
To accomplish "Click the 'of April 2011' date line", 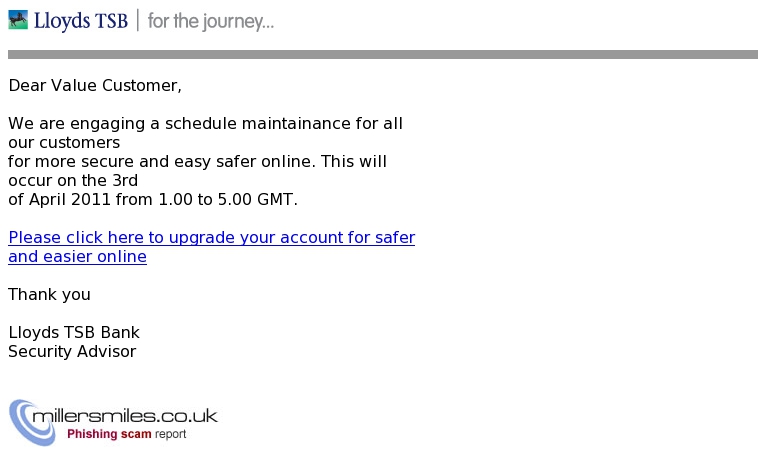I will [153, 199].
